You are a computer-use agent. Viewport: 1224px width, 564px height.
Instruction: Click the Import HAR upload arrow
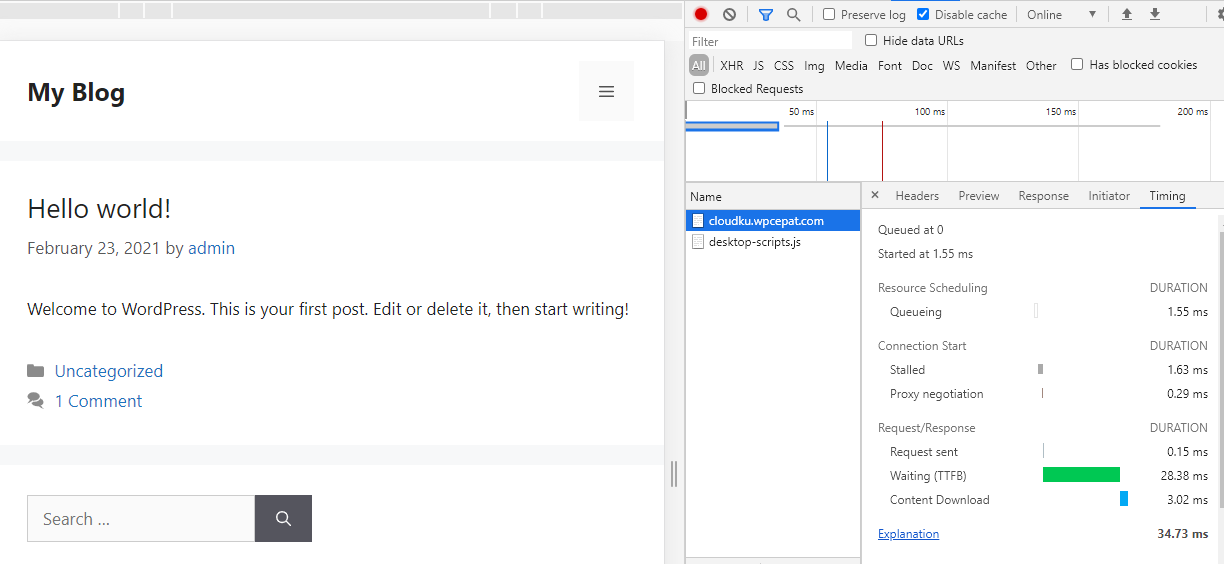point(1127,15)
